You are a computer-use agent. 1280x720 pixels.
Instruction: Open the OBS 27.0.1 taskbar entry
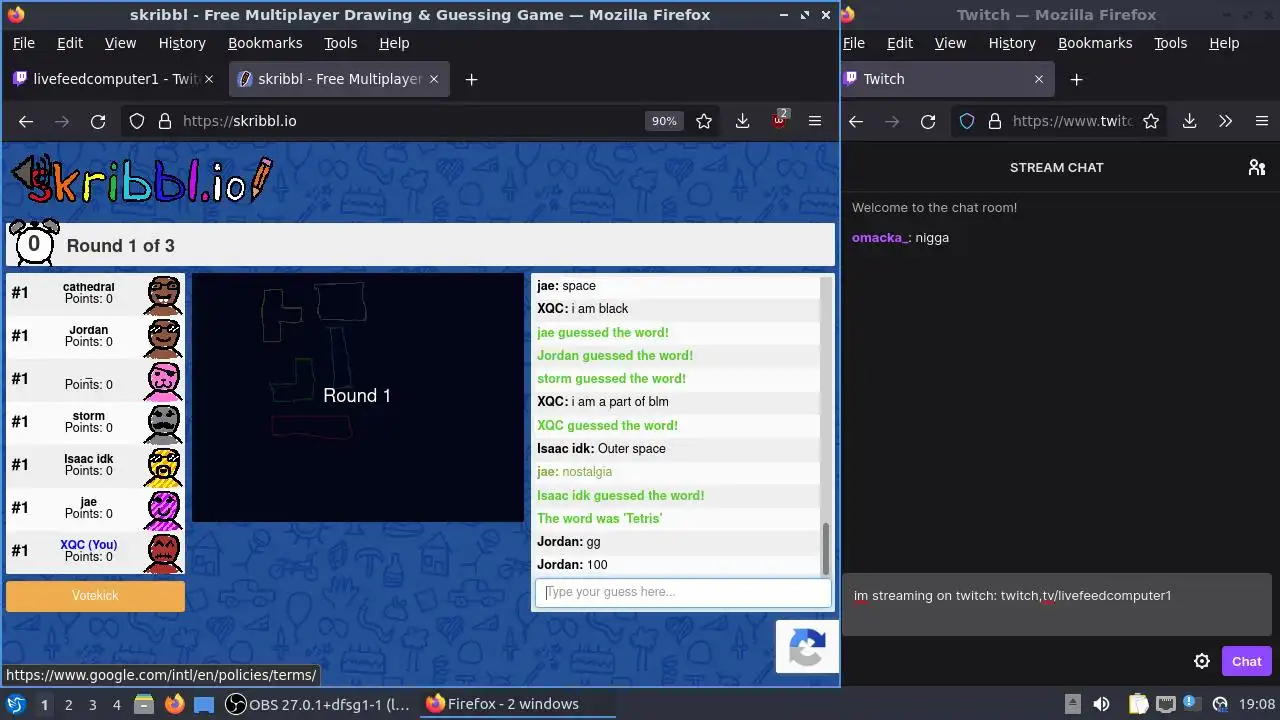317,704
